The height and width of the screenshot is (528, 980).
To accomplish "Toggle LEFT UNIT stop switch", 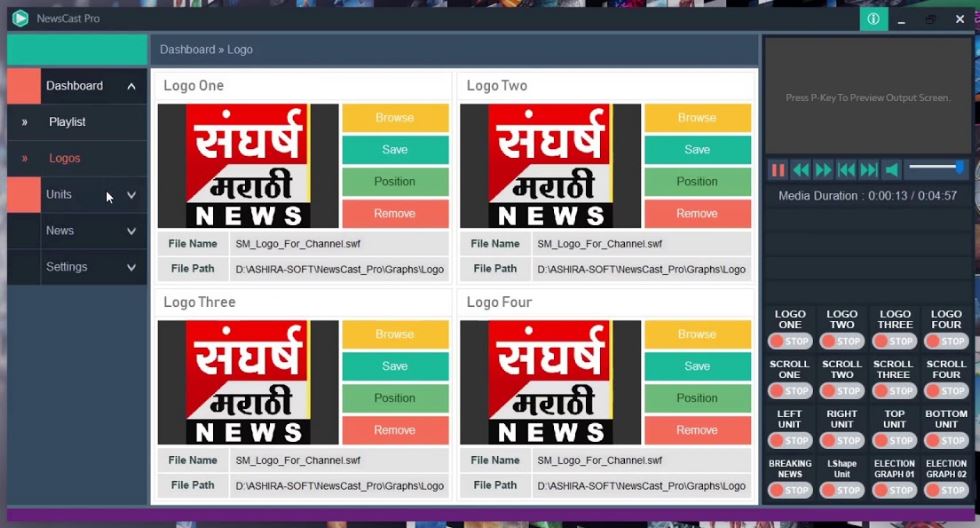I will [790, 441].
